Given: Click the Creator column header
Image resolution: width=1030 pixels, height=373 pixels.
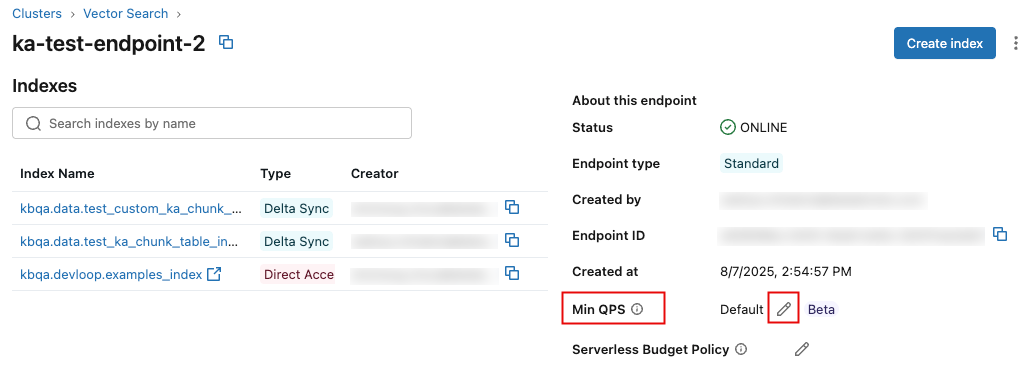Looking at the screenshot, I should click(374, 173).
